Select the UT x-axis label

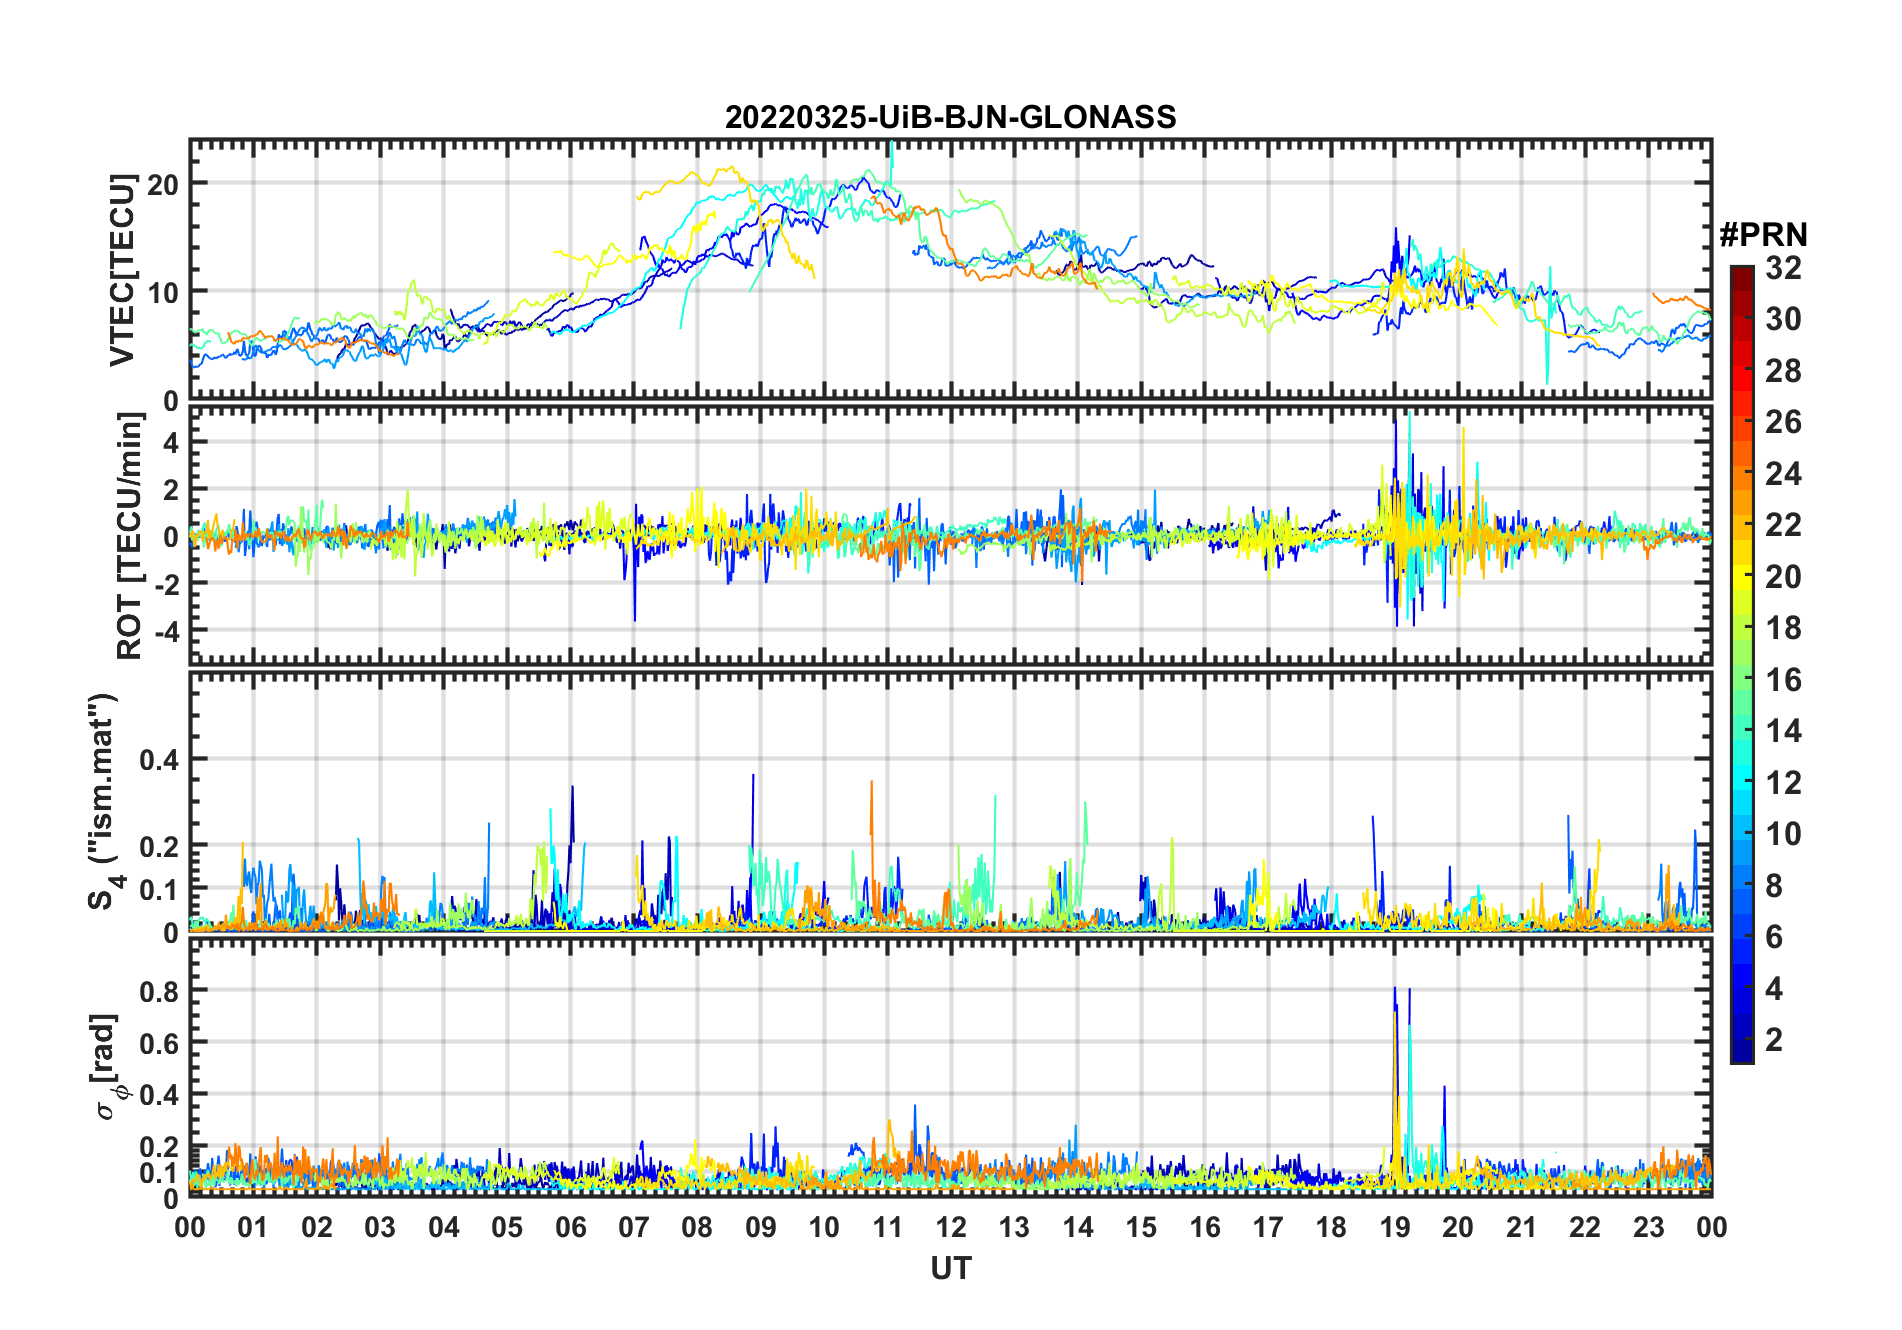click(951, 1268)
